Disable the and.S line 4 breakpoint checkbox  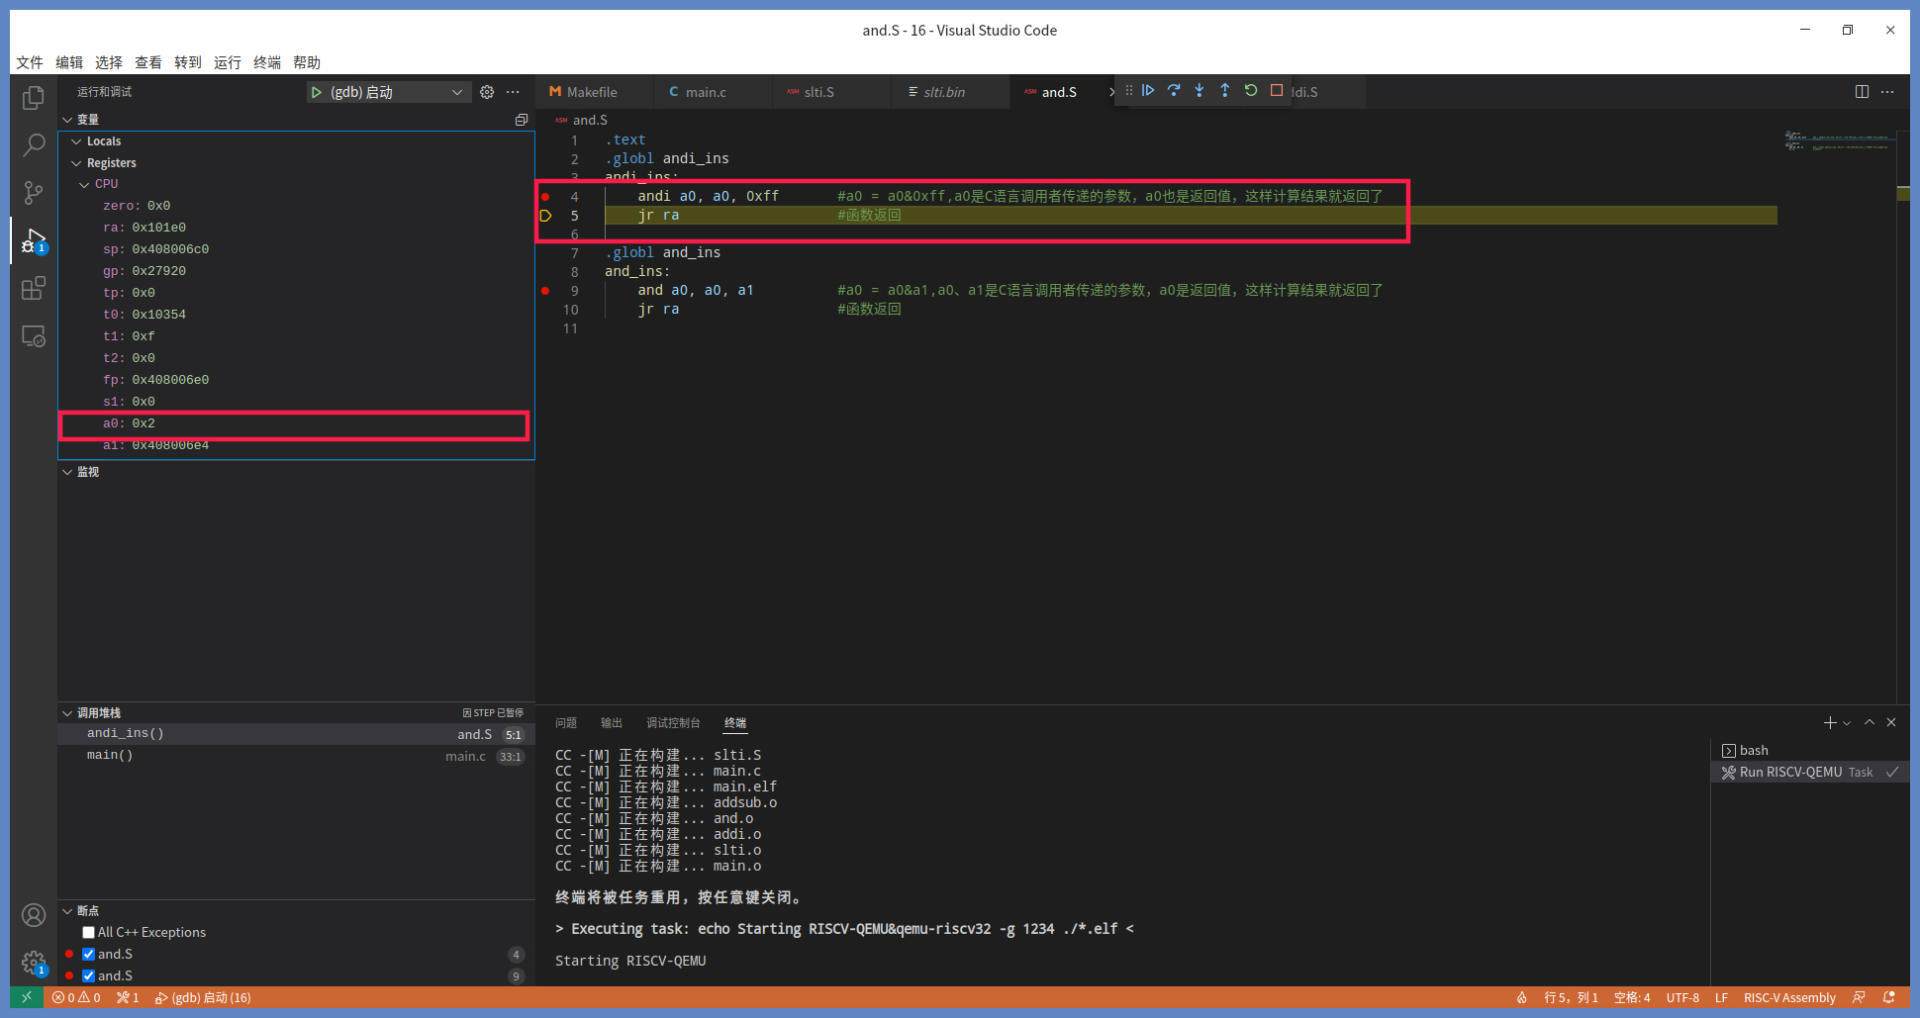click(x=89, y=954)
